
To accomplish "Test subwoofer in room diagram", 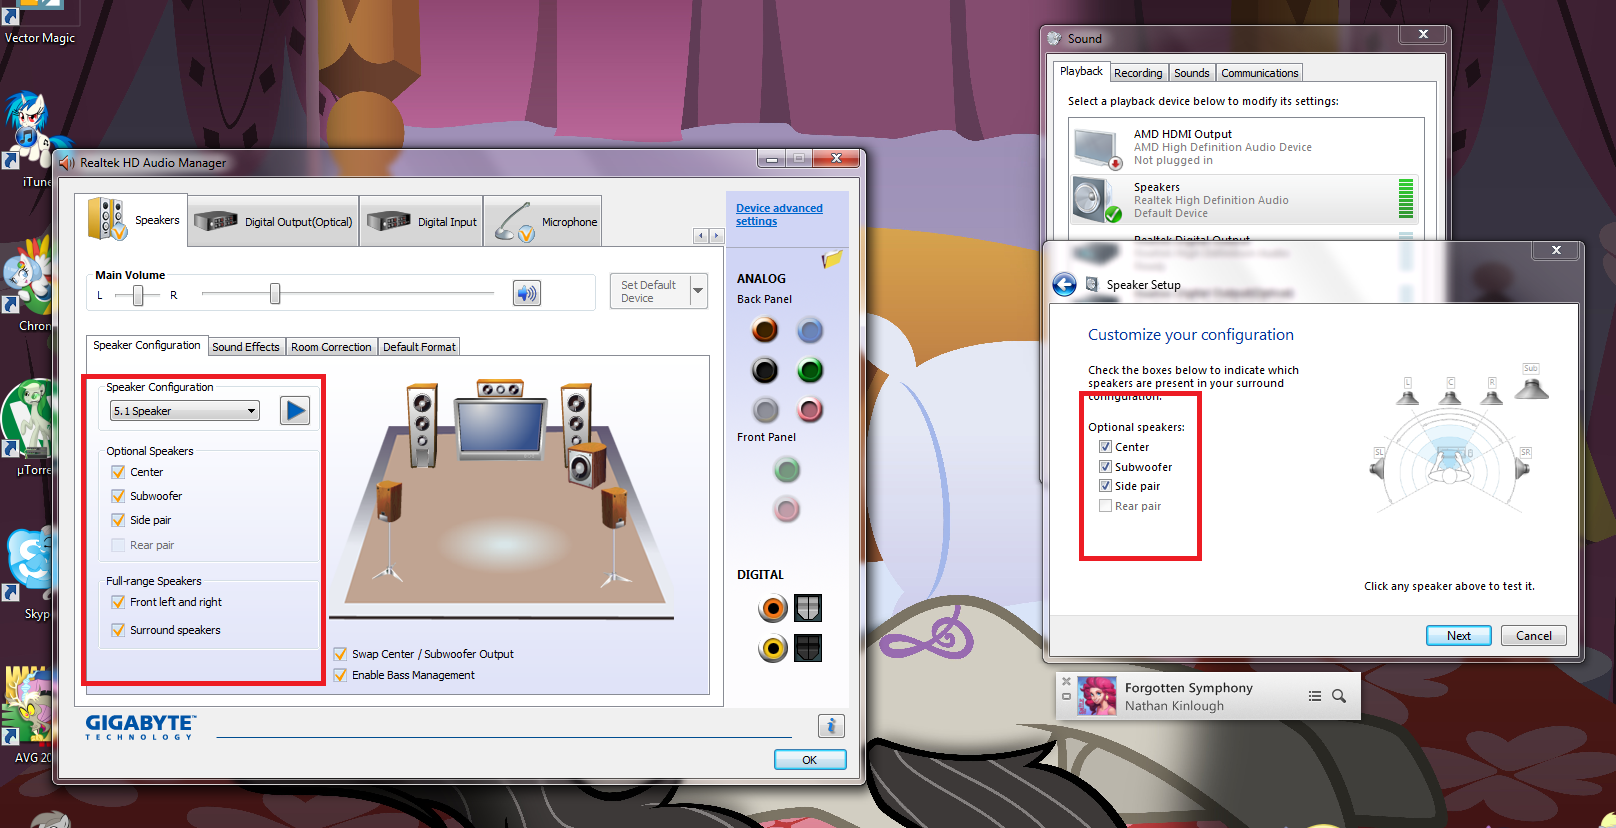I will coord(586,466).
